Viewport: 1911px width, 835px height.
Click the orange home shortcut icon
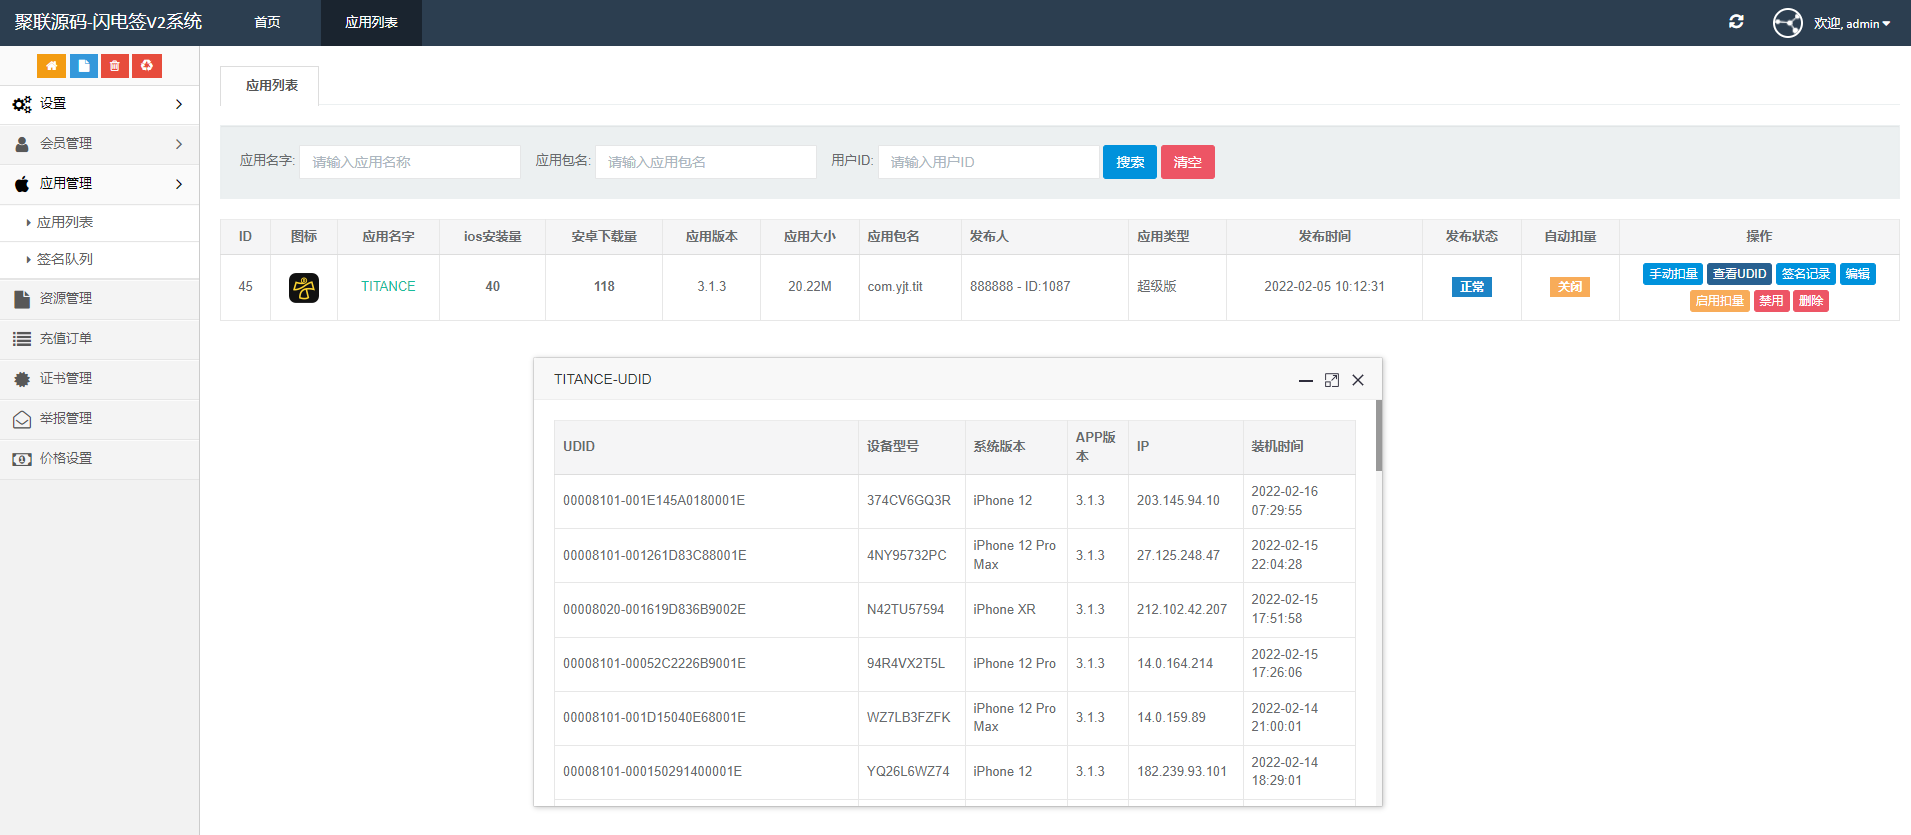pos(51,66)
